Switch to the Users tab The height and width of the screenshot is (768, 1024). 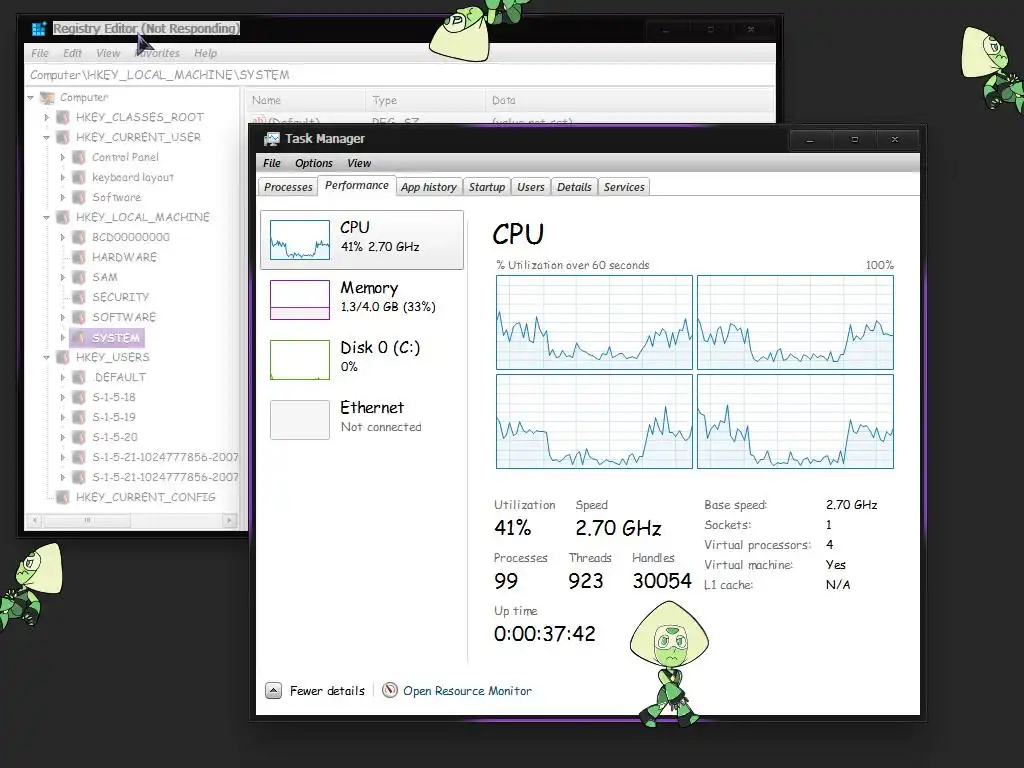point(530,187)
